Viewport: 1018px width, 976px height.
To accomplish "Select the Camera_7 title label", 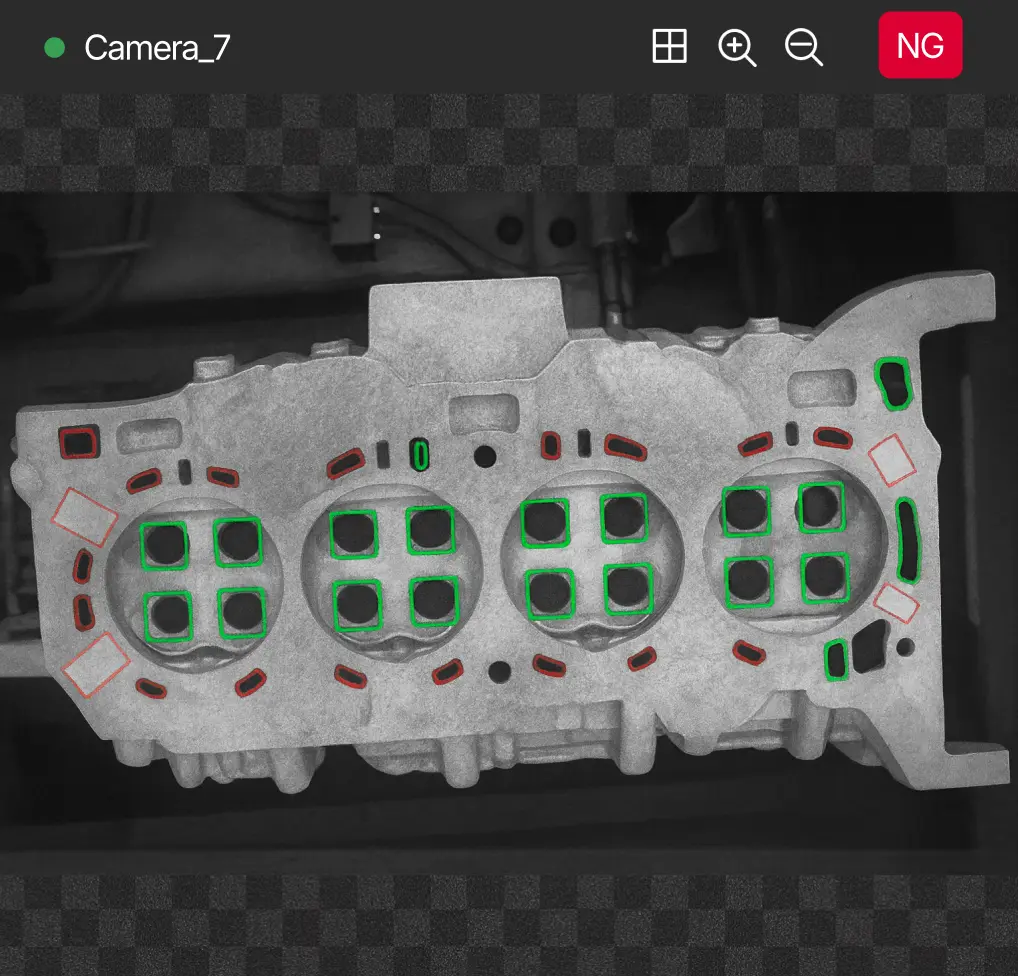I will click(x=157, y=48).
